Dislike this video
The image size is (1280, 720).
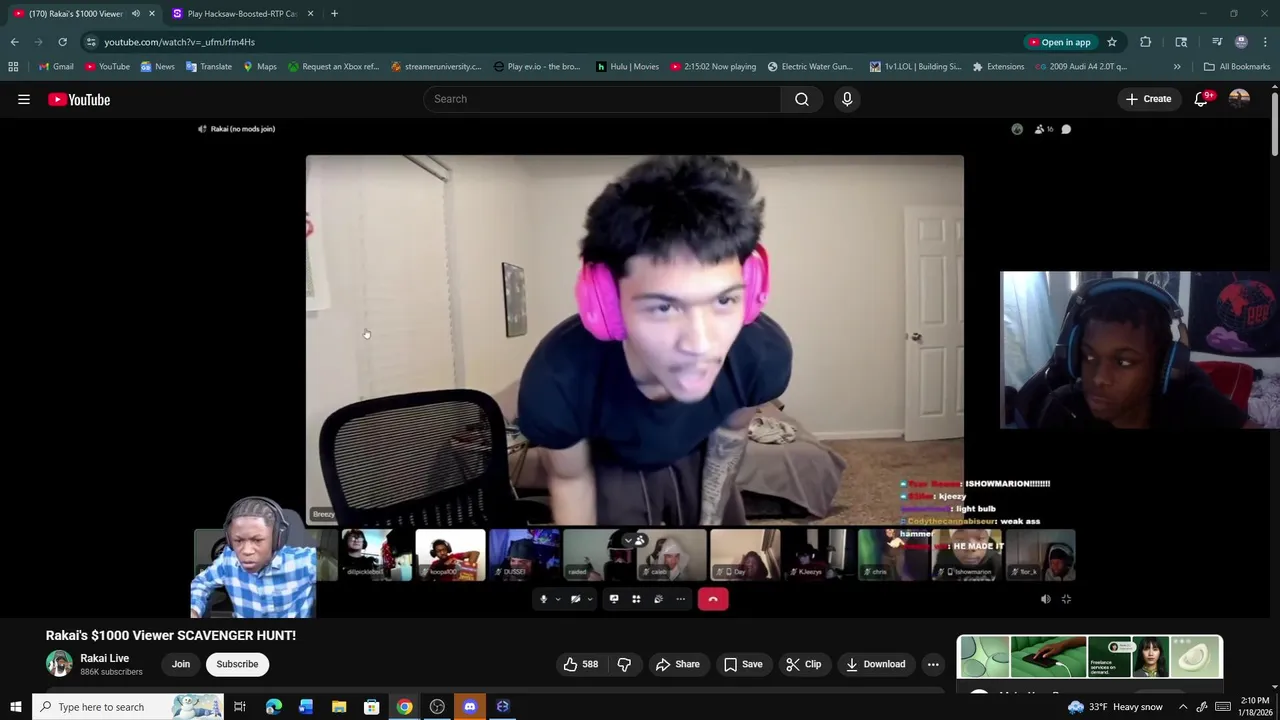pos(624,664)
